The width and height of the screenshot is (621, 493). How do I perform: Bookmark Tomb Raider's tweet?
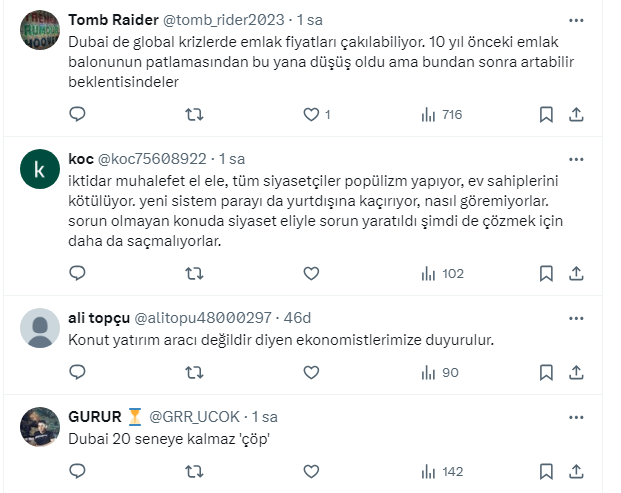pyautogui.click(x=546, y=115)
